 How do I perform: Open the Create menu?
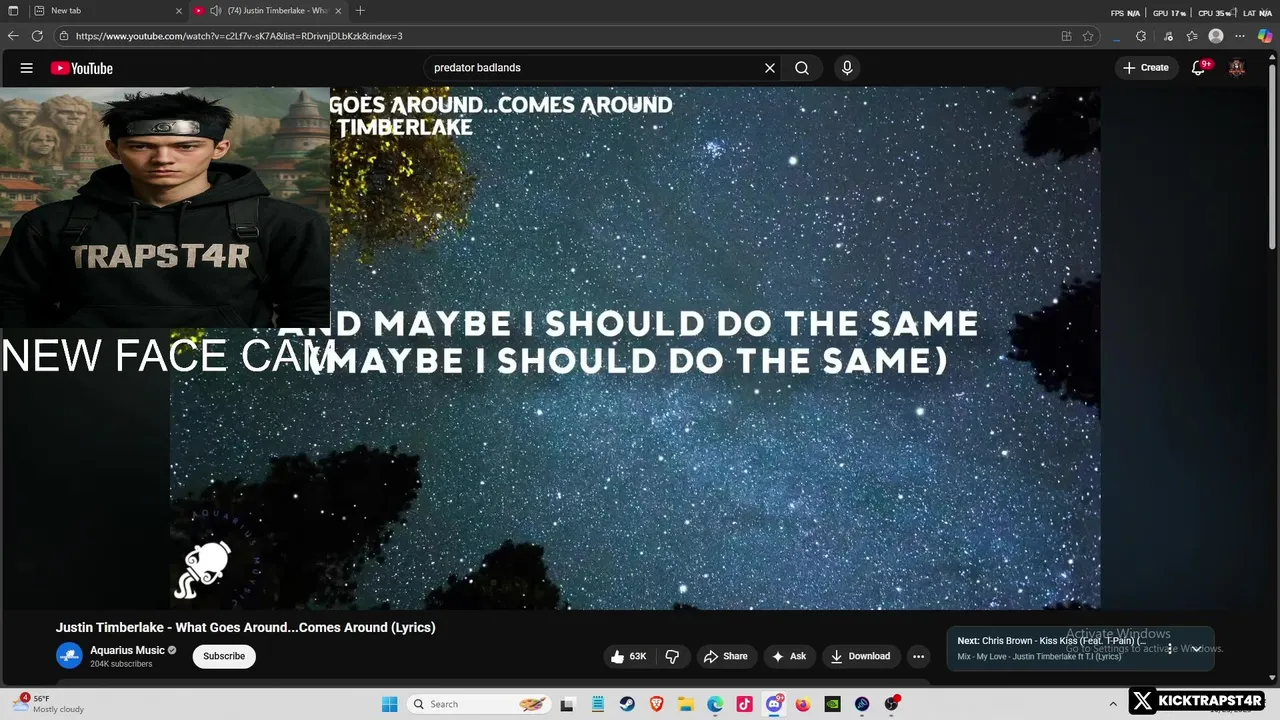pyautogui.click(x=1146, y=68)
